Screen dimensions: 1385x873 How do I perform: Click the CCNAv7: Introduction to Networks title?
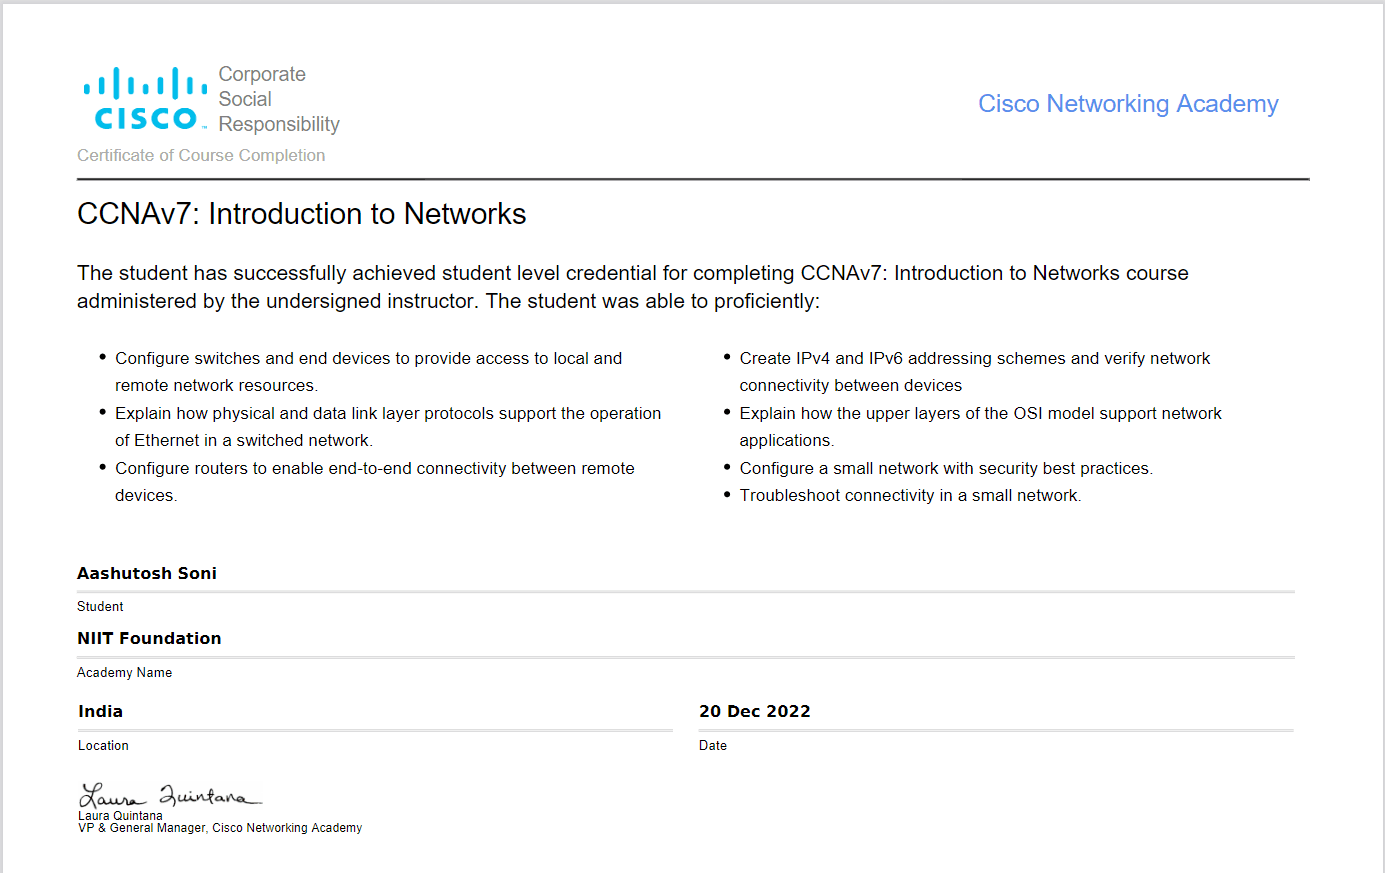(301, 214)
